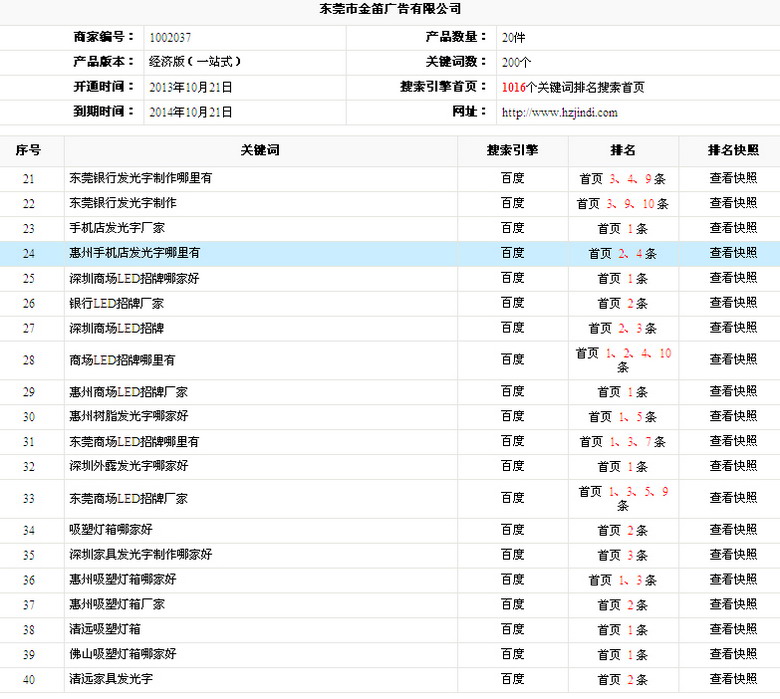The image size is (780, 699).
Task: Open 查看快照 for 清远吸塑灯箱
Action: pyautogui.click(x=733, y=629)
